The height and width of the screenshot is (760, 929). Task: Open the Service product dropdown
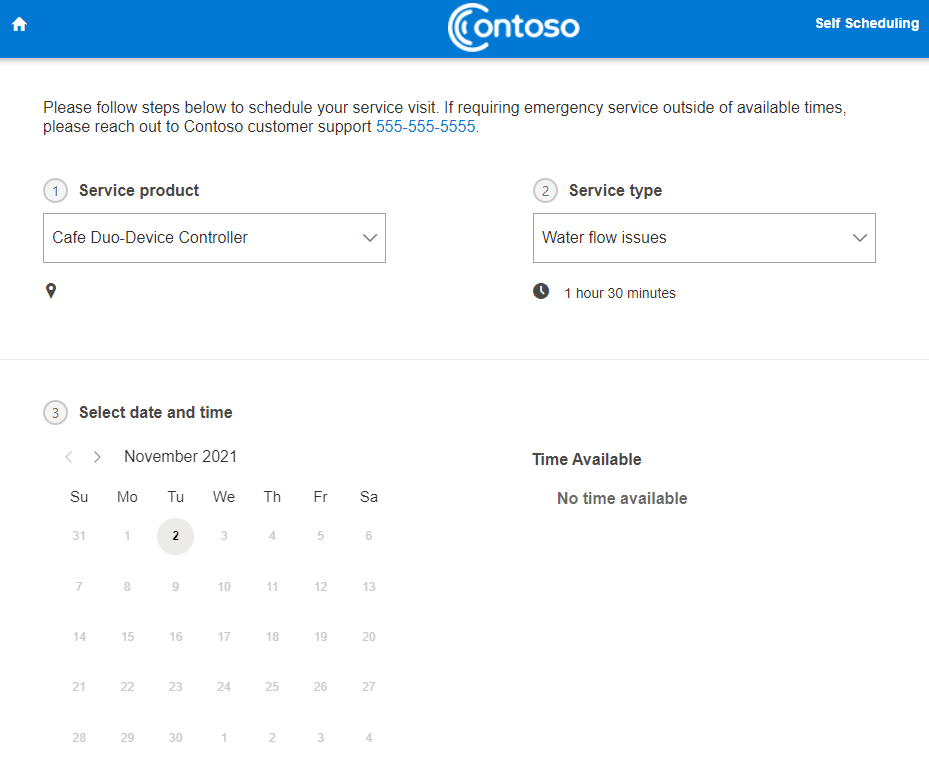pos(214,238)
